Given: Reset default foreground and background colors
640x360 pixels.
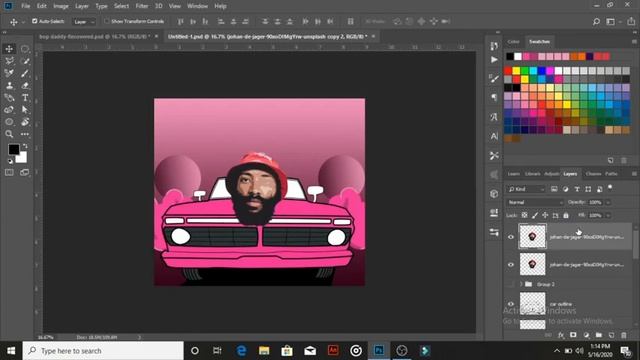Looking at the screenshot, I should click(x=10, y=161).
